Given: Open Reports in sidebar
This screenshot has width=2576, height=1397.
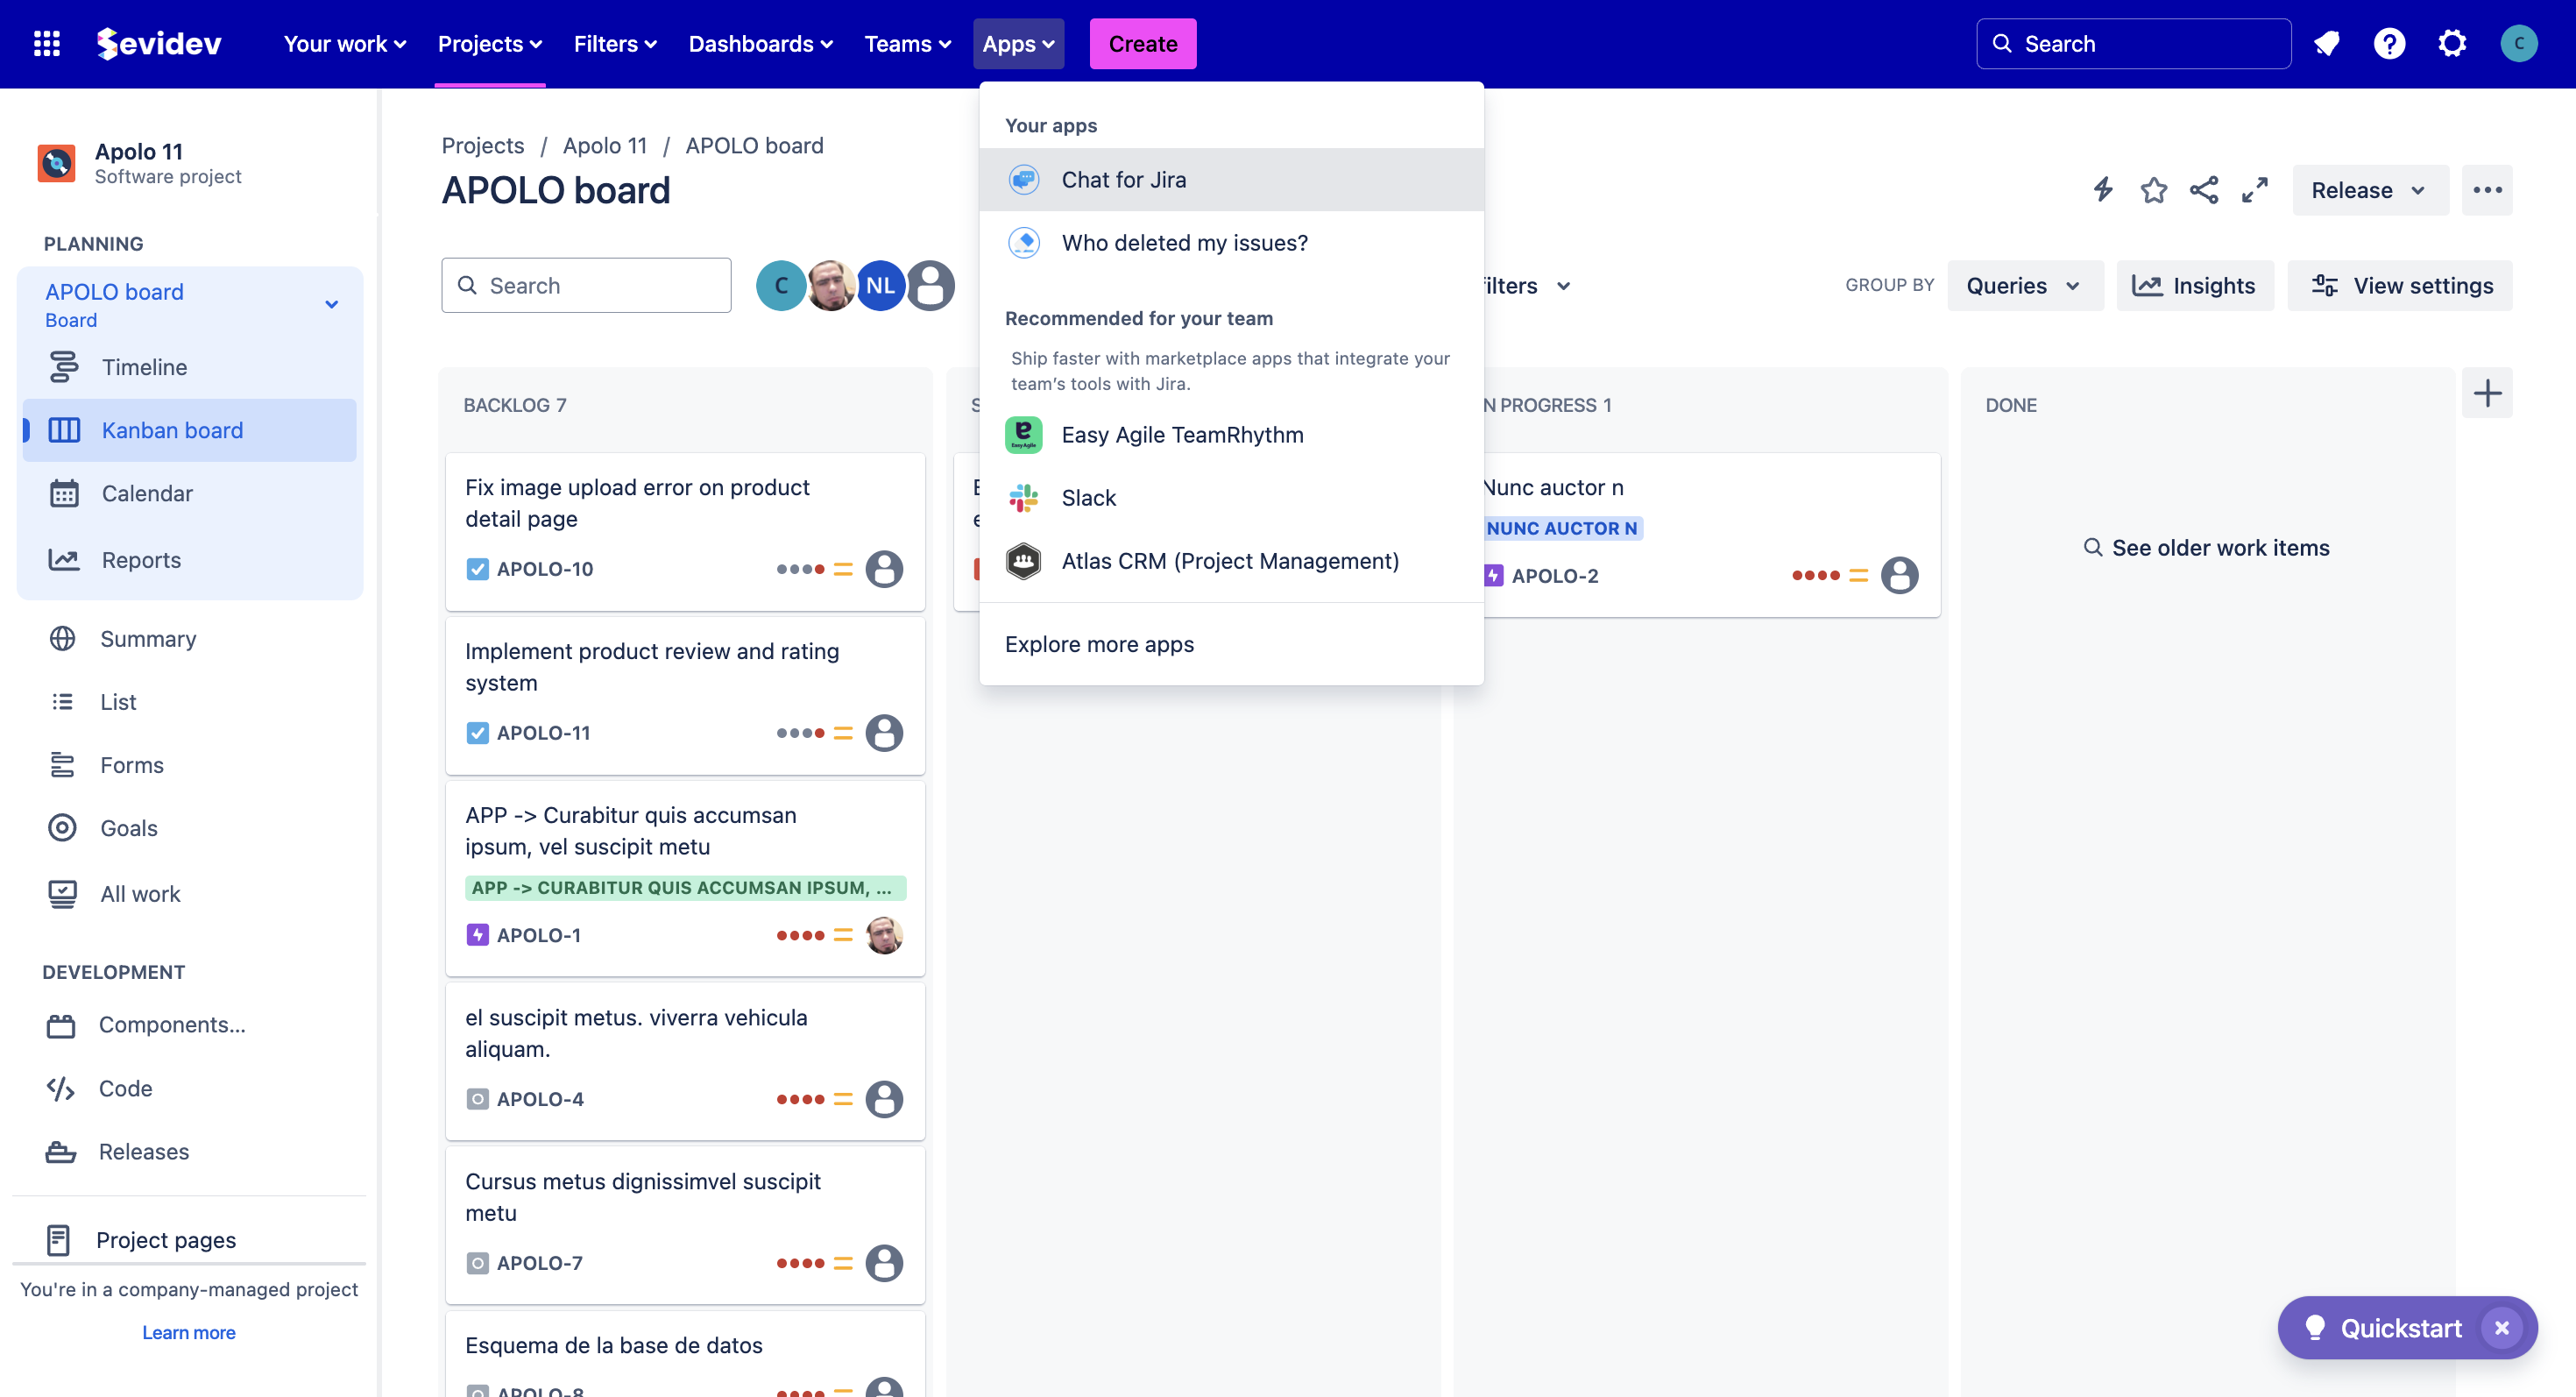Looking at the screenshot, I should [189, 559].
